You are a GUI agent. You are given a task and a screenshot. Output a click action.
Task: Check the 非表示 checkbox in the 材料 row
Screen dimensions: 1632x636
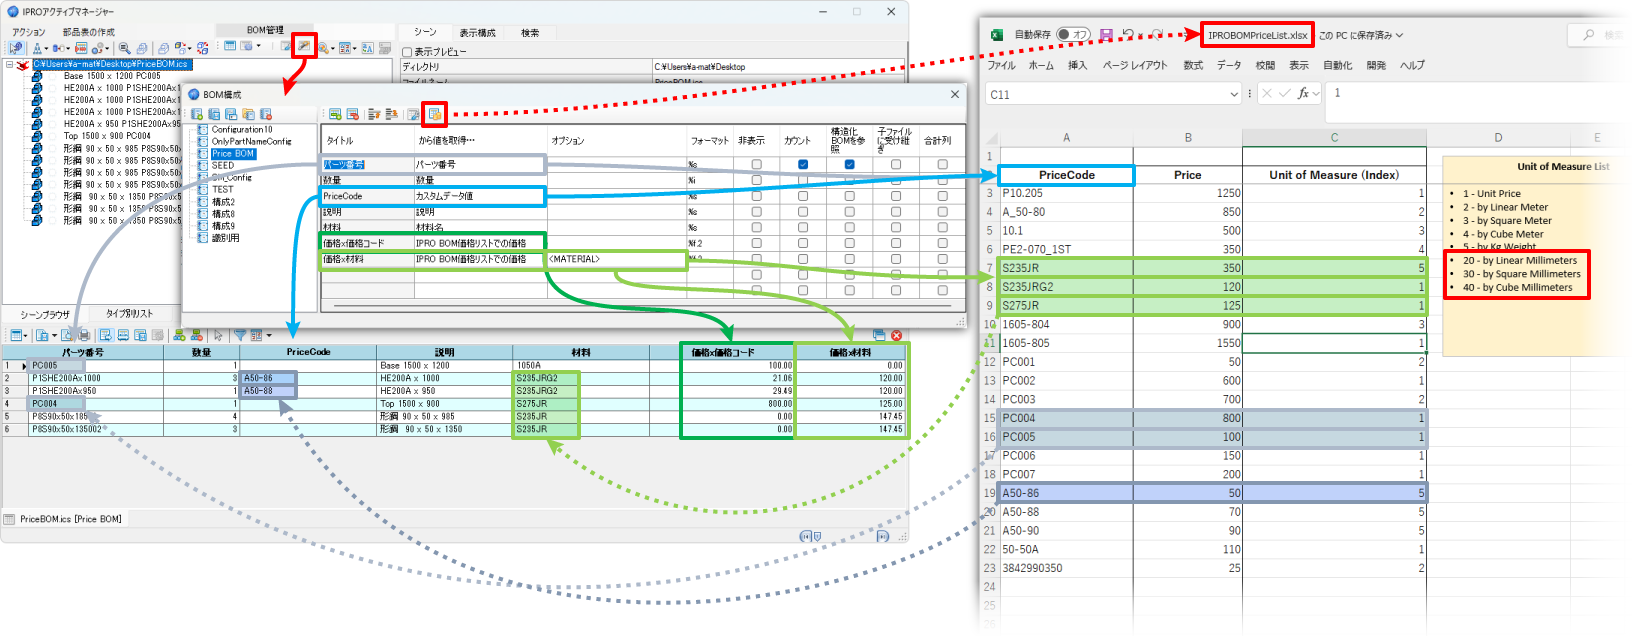pyautogui.click(x=756, y=227)
